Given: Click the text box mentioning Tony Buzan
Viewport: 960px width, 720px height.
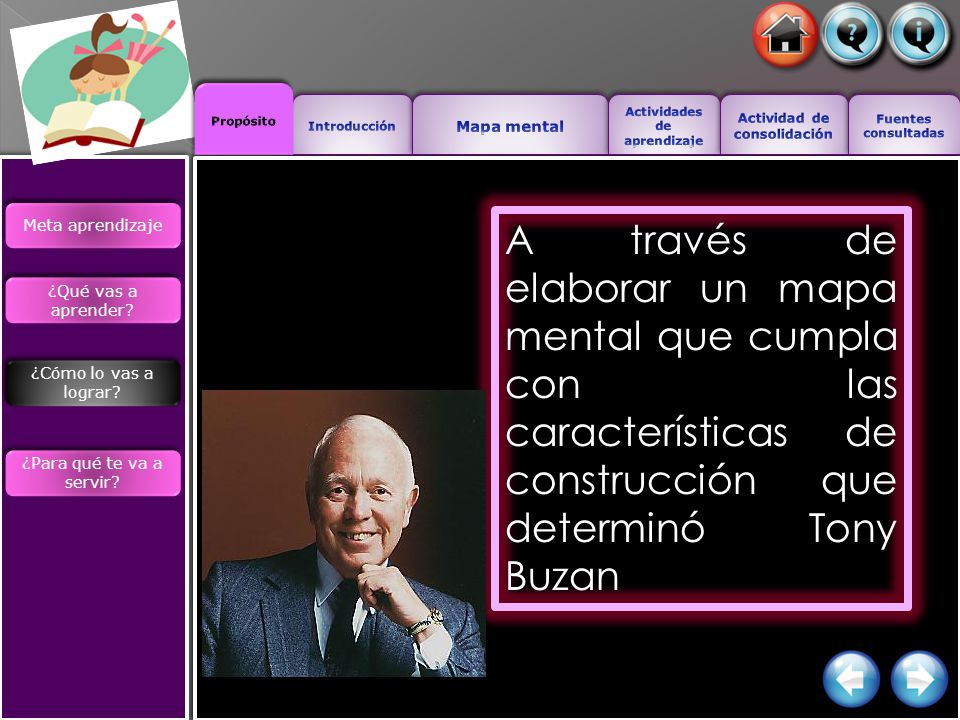Looking at the screenshot, I should click(701, 408).
